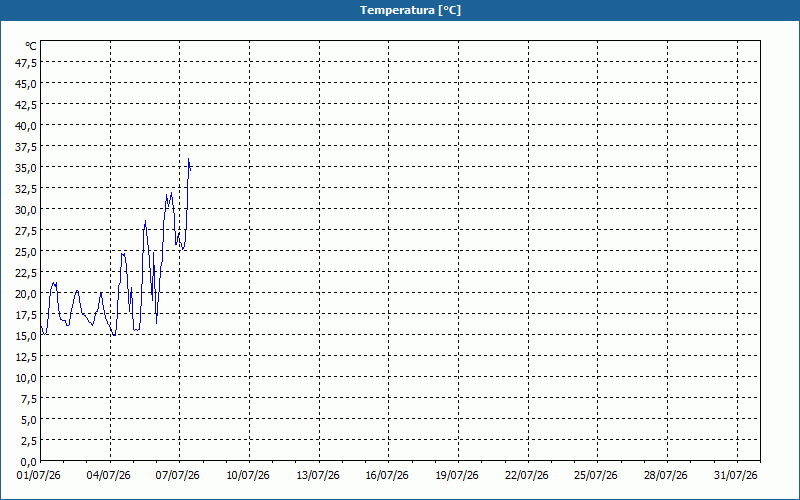Click the 04/07/26 date label
The image size is (800, 500).
point(109,476)
